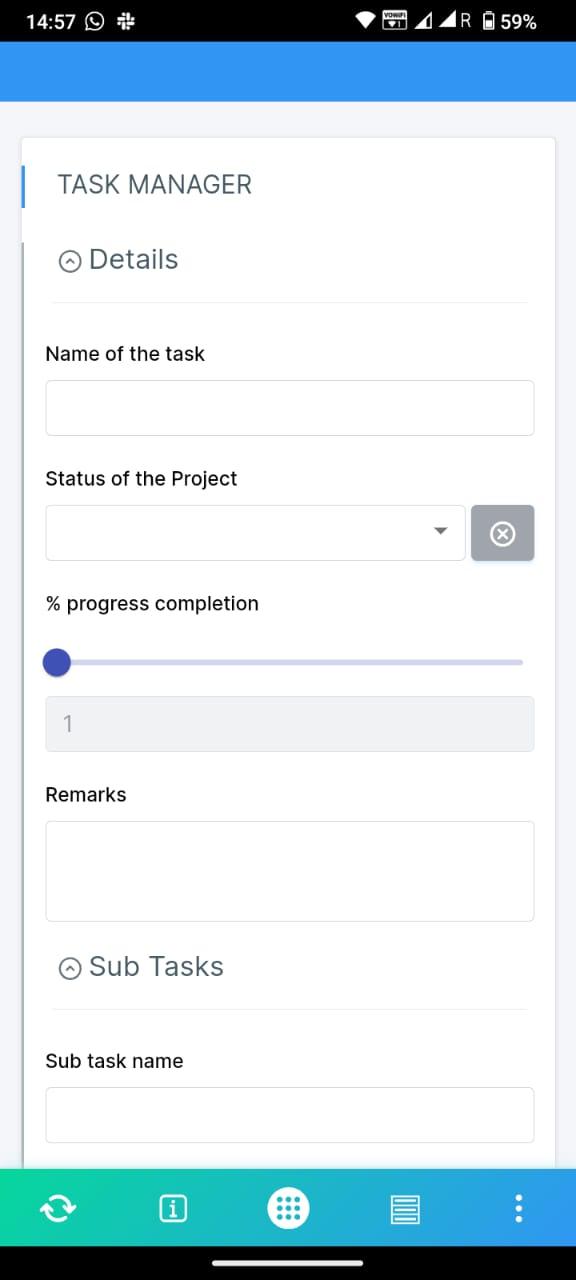Viewport: 576px width, 1280px height.
Task: Click the progress completion slider track
Action: pos(290,662)
